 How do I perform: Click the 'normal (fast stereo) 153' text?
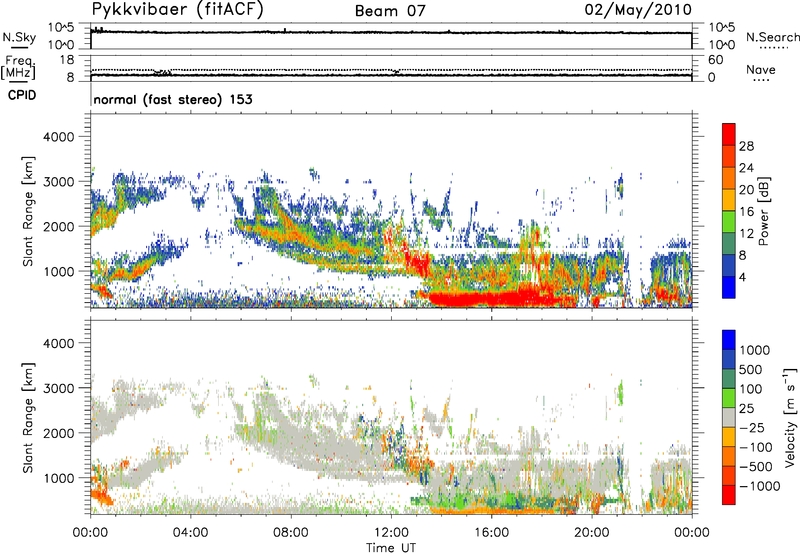173,99
